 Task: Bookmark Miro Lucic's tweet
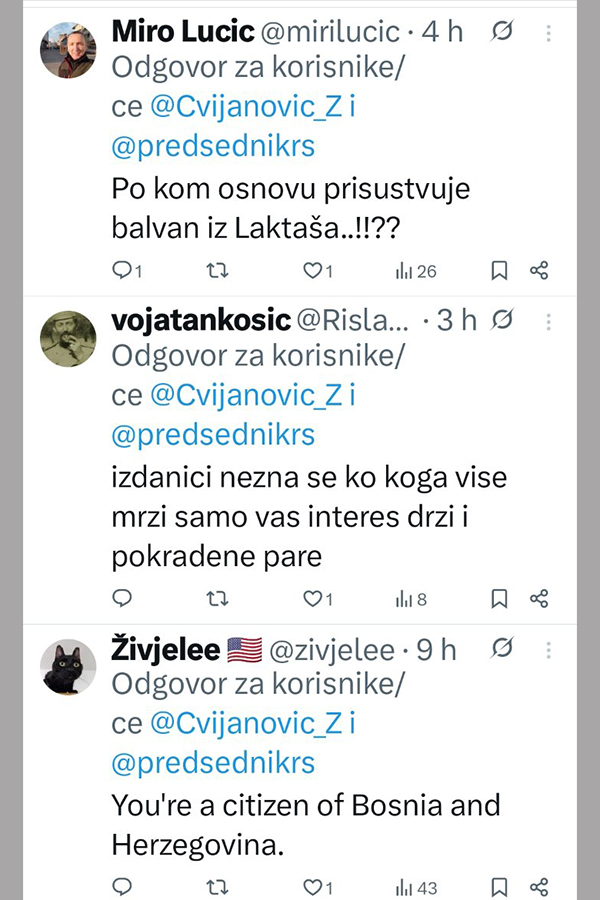coord(499,270)
